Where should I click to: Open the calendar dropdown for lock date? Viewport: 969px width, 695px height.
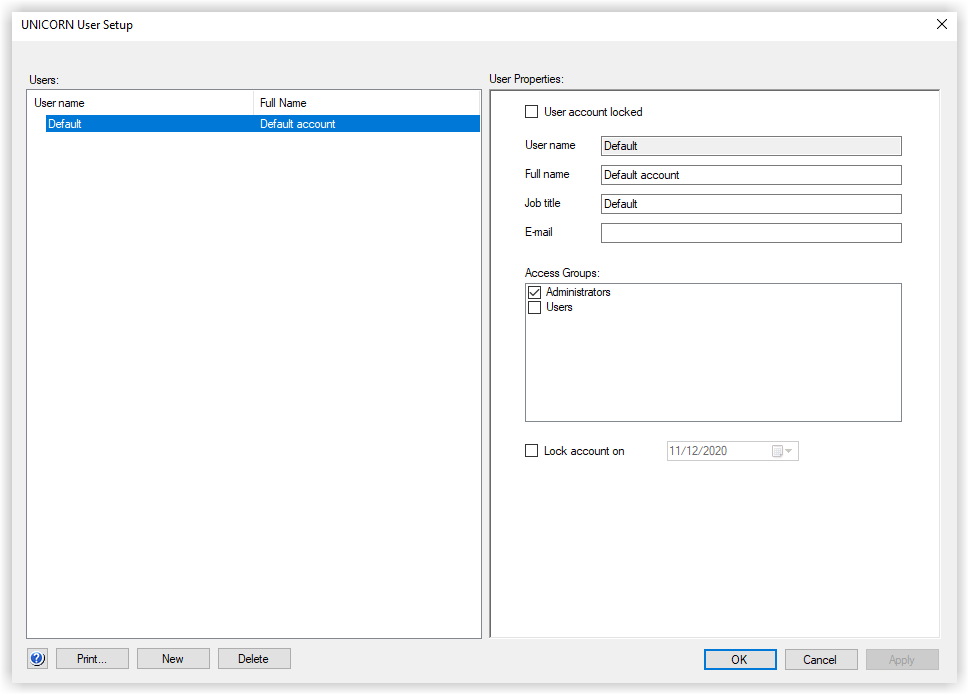(782, 451)
